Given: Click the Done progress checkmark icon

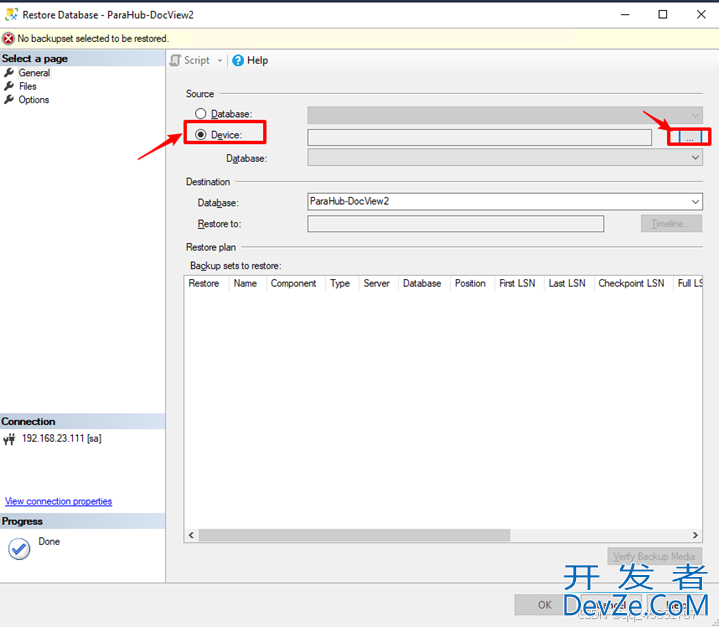Looking at the screenshot, I should click(x=19, y=549).
